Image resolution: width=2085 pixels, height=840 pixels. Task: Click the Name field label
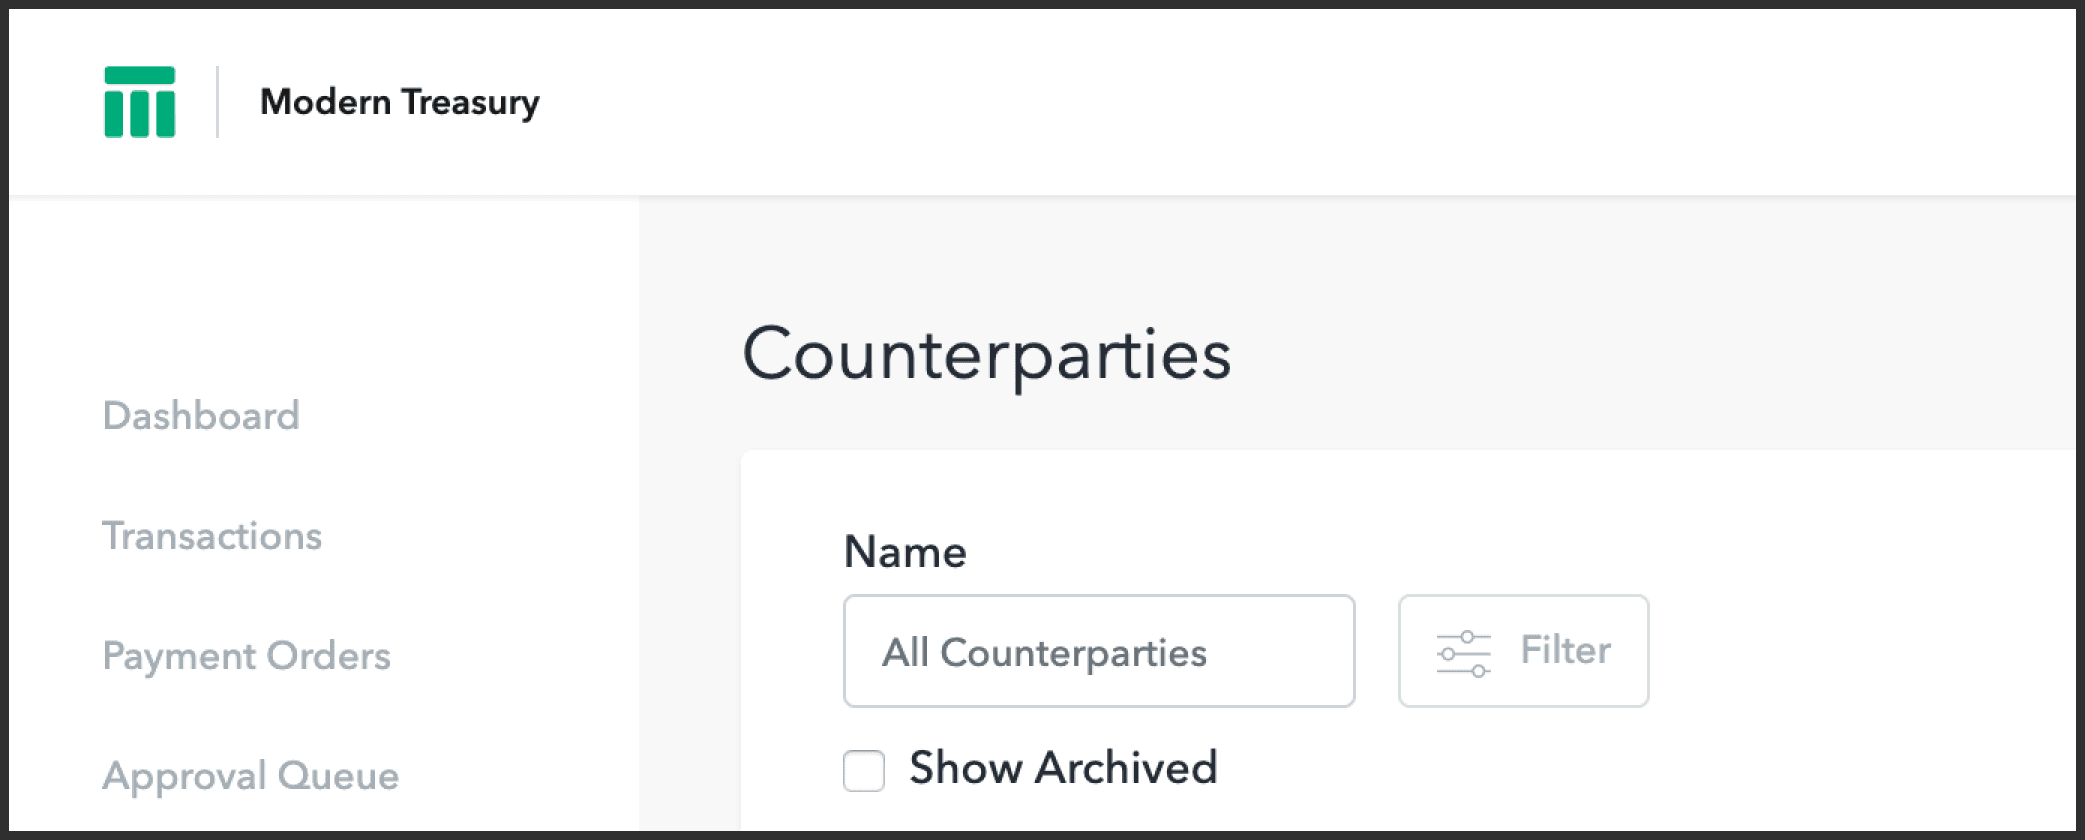click(x=905, y=552)
